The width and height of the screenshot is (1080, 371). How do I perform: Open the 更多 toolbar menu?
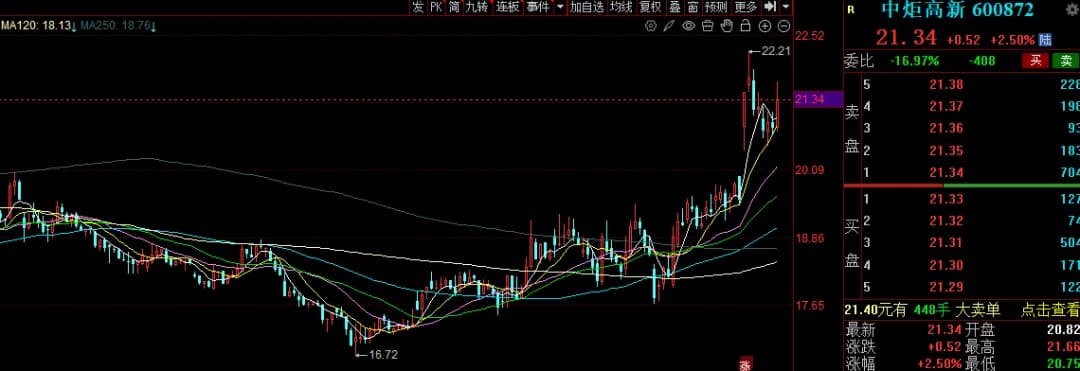point(746,7)
